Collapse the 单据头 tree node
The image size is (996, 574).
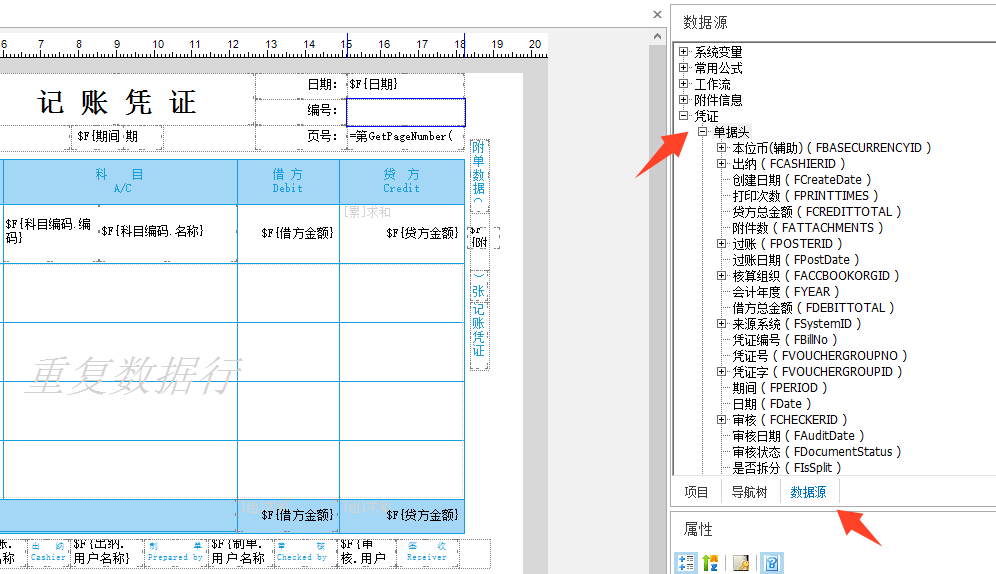[x=703, y=131]
